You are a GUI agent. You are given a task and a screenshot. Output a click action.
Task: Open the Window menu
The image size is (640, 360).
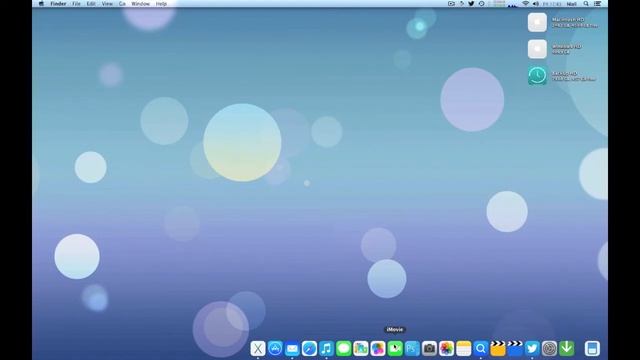140,4
